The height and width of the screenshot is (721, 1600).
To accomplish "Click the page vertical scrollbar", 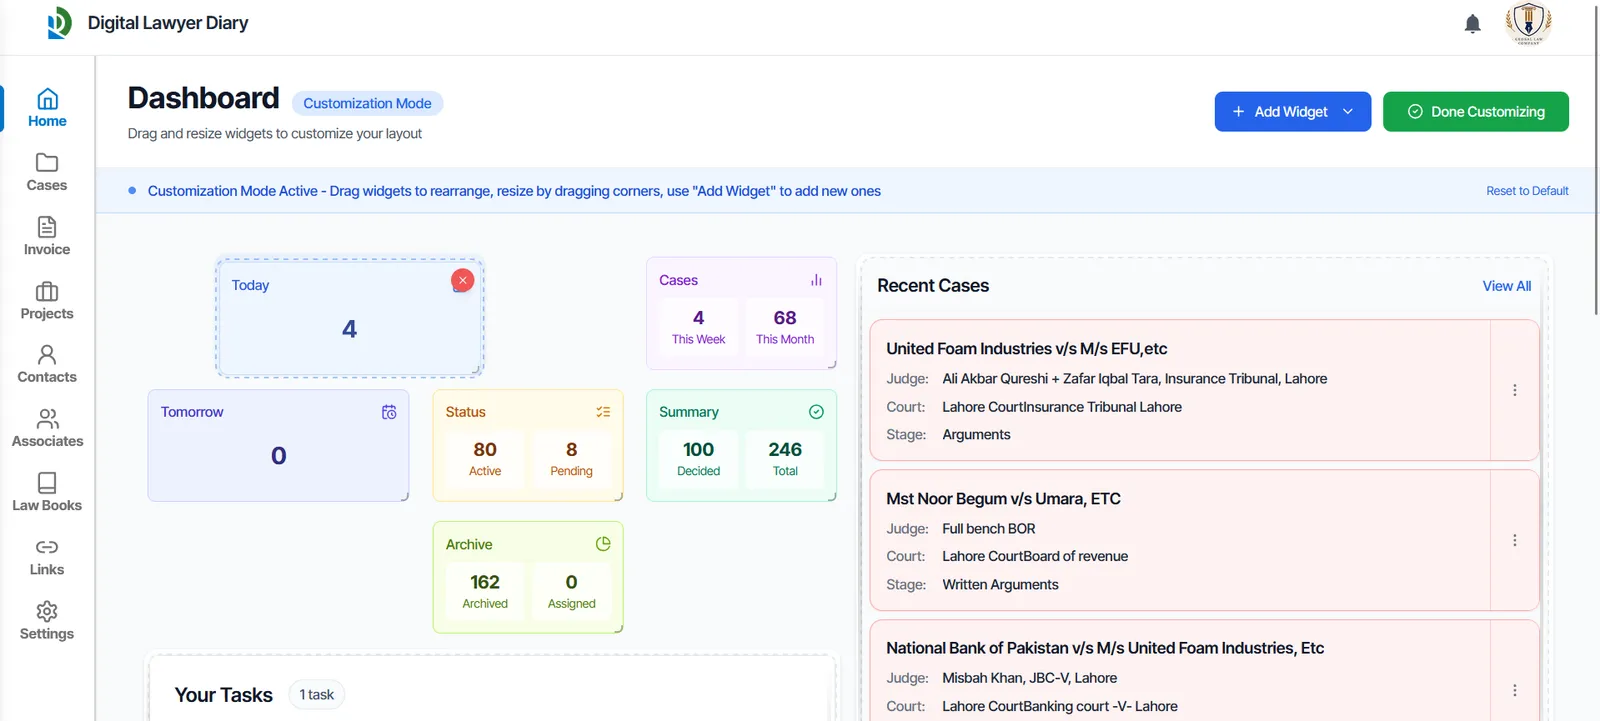I will coord(1596,160).
